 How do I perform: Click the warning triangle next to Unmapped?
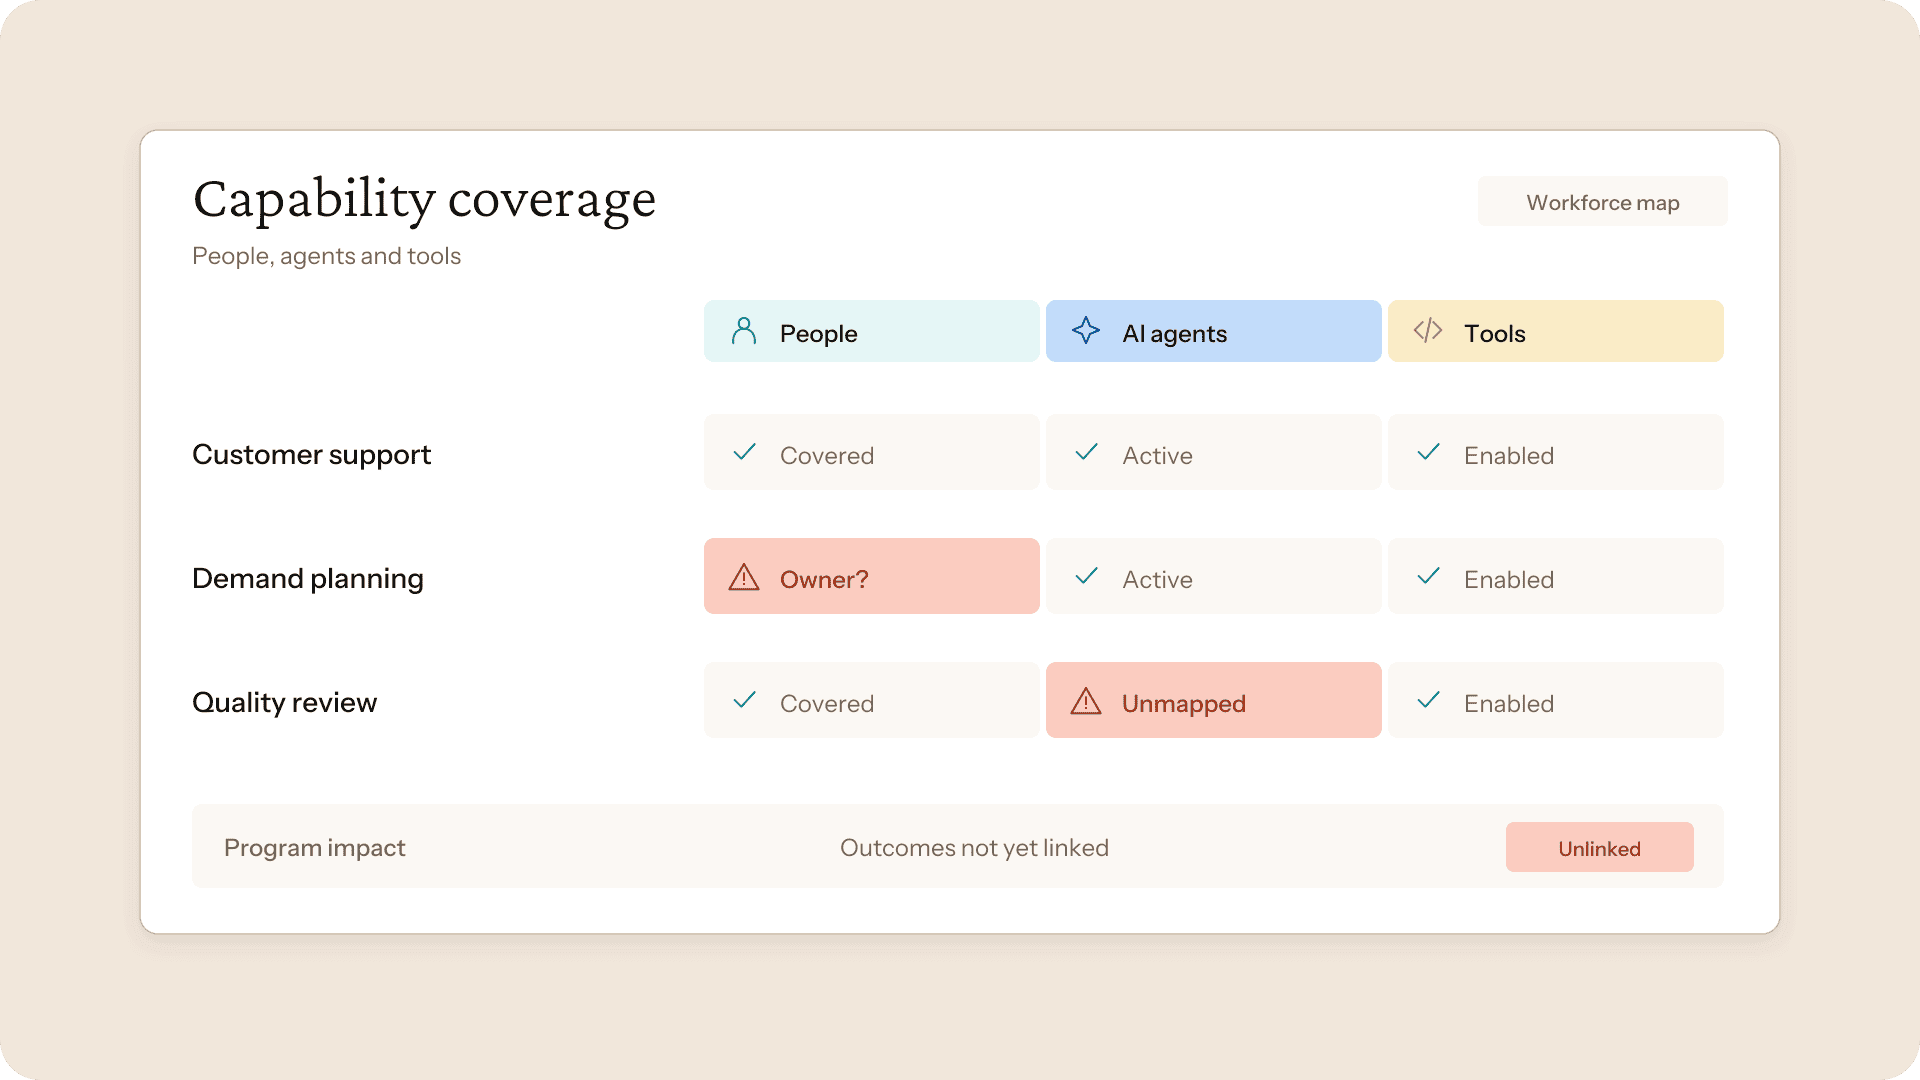1086,701
